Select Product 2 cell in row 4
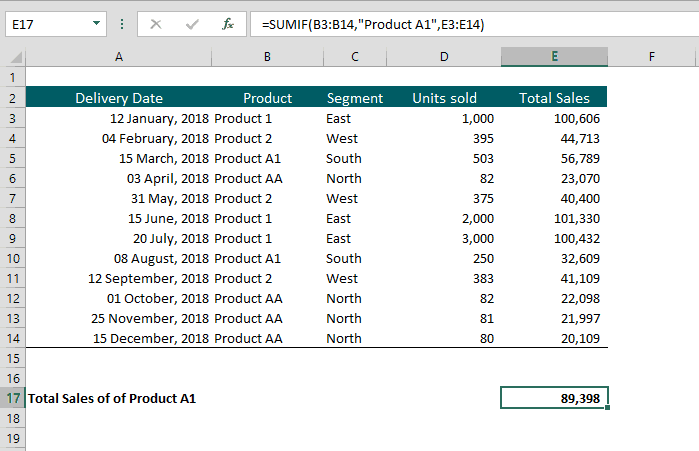Screen dimensions: 699x451 [x=267, y=139]
